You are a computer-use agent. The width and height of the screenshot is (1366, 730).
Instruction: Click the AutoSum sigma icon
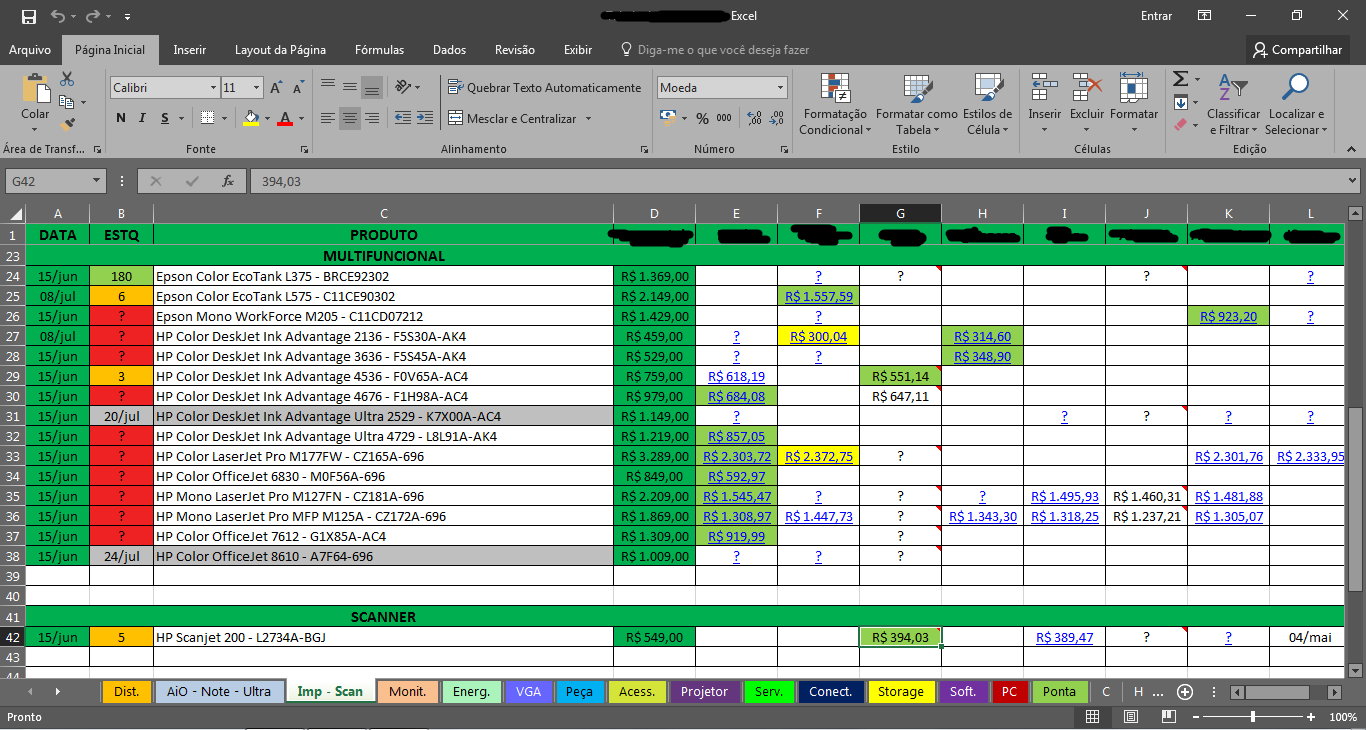[x=1180, y=79]
